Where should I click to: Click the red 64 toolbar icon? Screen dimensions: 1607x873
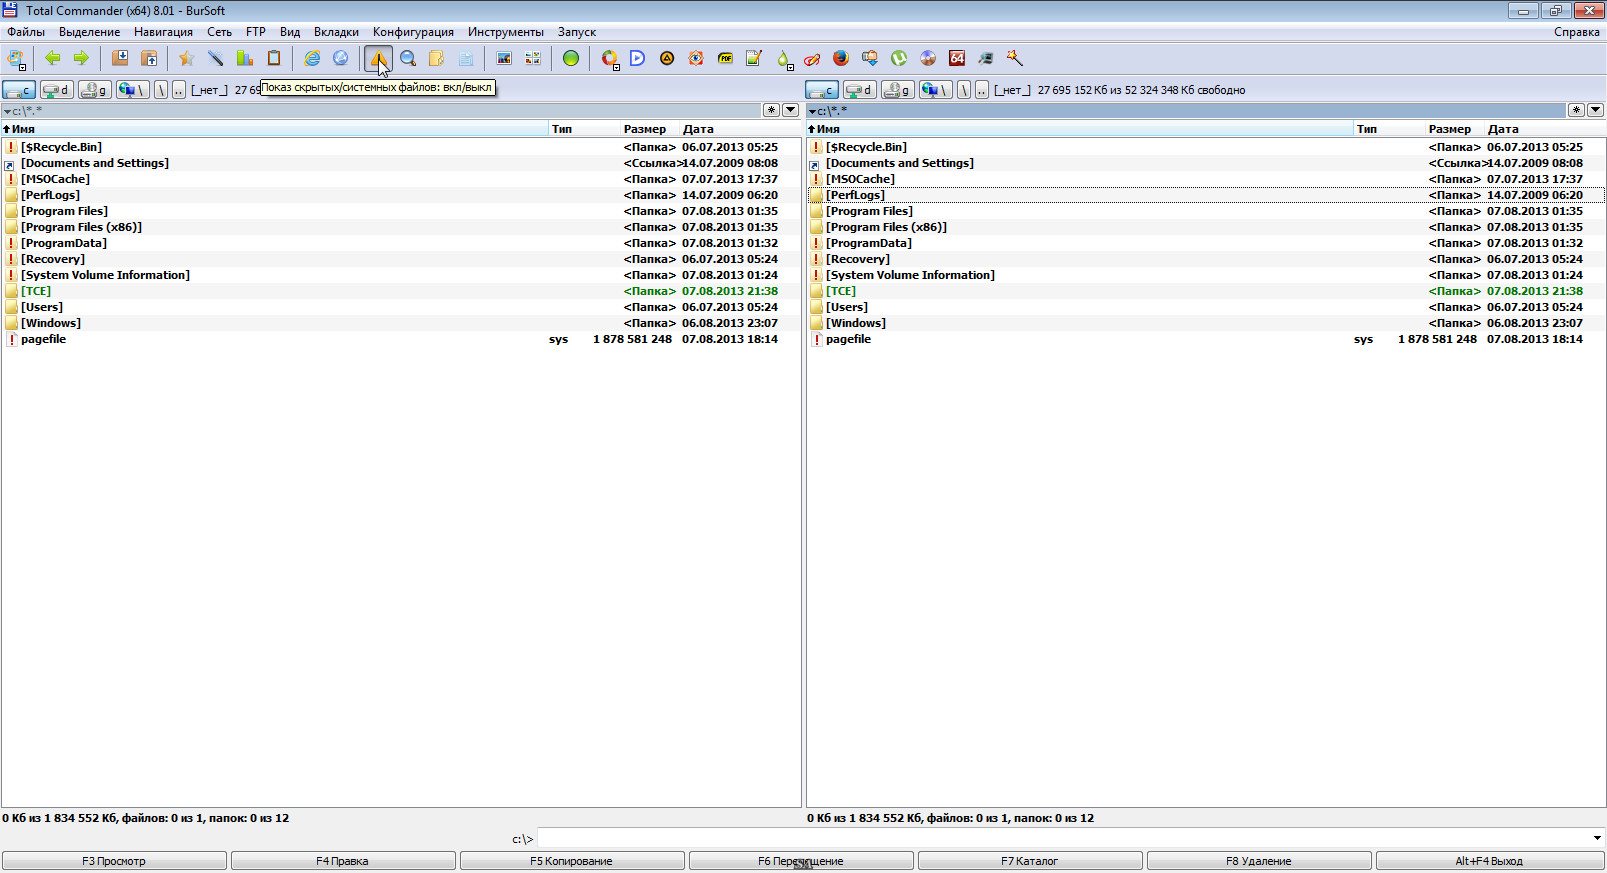point(957,58)
